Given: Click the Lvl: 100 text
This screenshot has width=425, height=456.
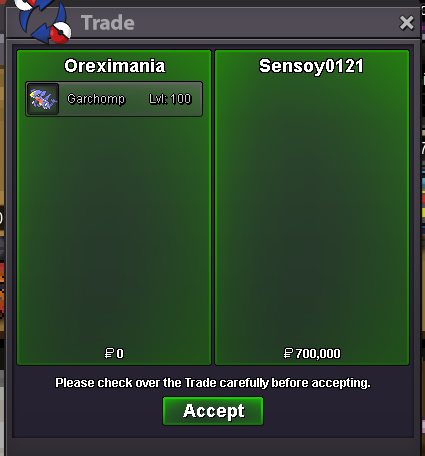Looking at the screenshot, I should pyautogui.click(x=170, y=99).
